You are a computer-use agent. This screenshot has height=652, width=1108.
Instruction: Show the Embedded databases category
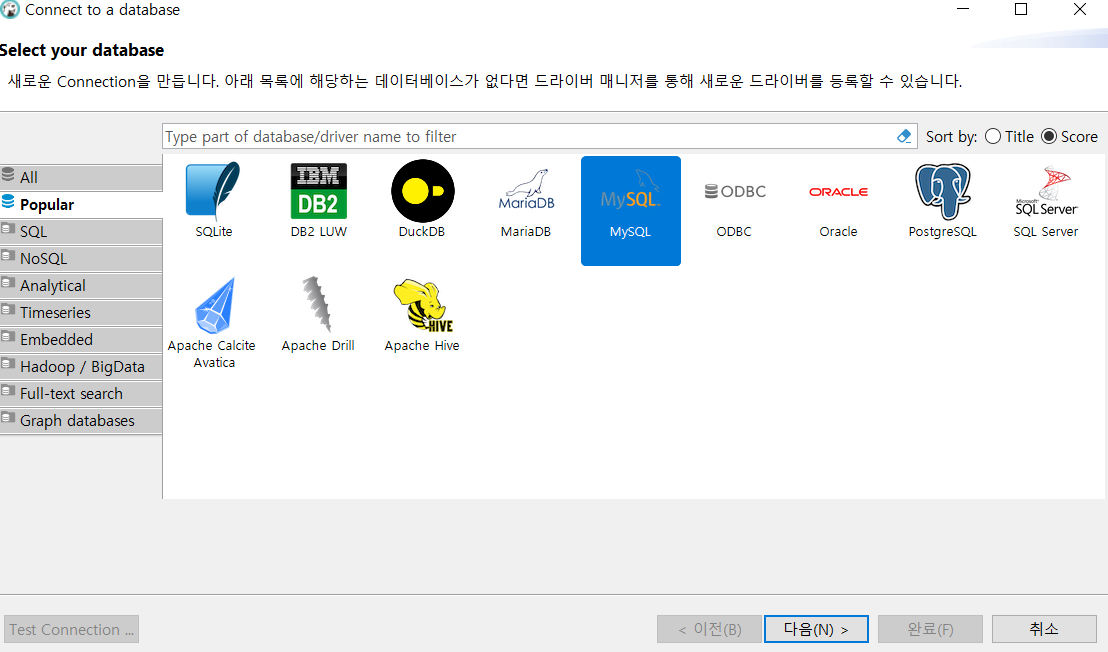(81, 340)
